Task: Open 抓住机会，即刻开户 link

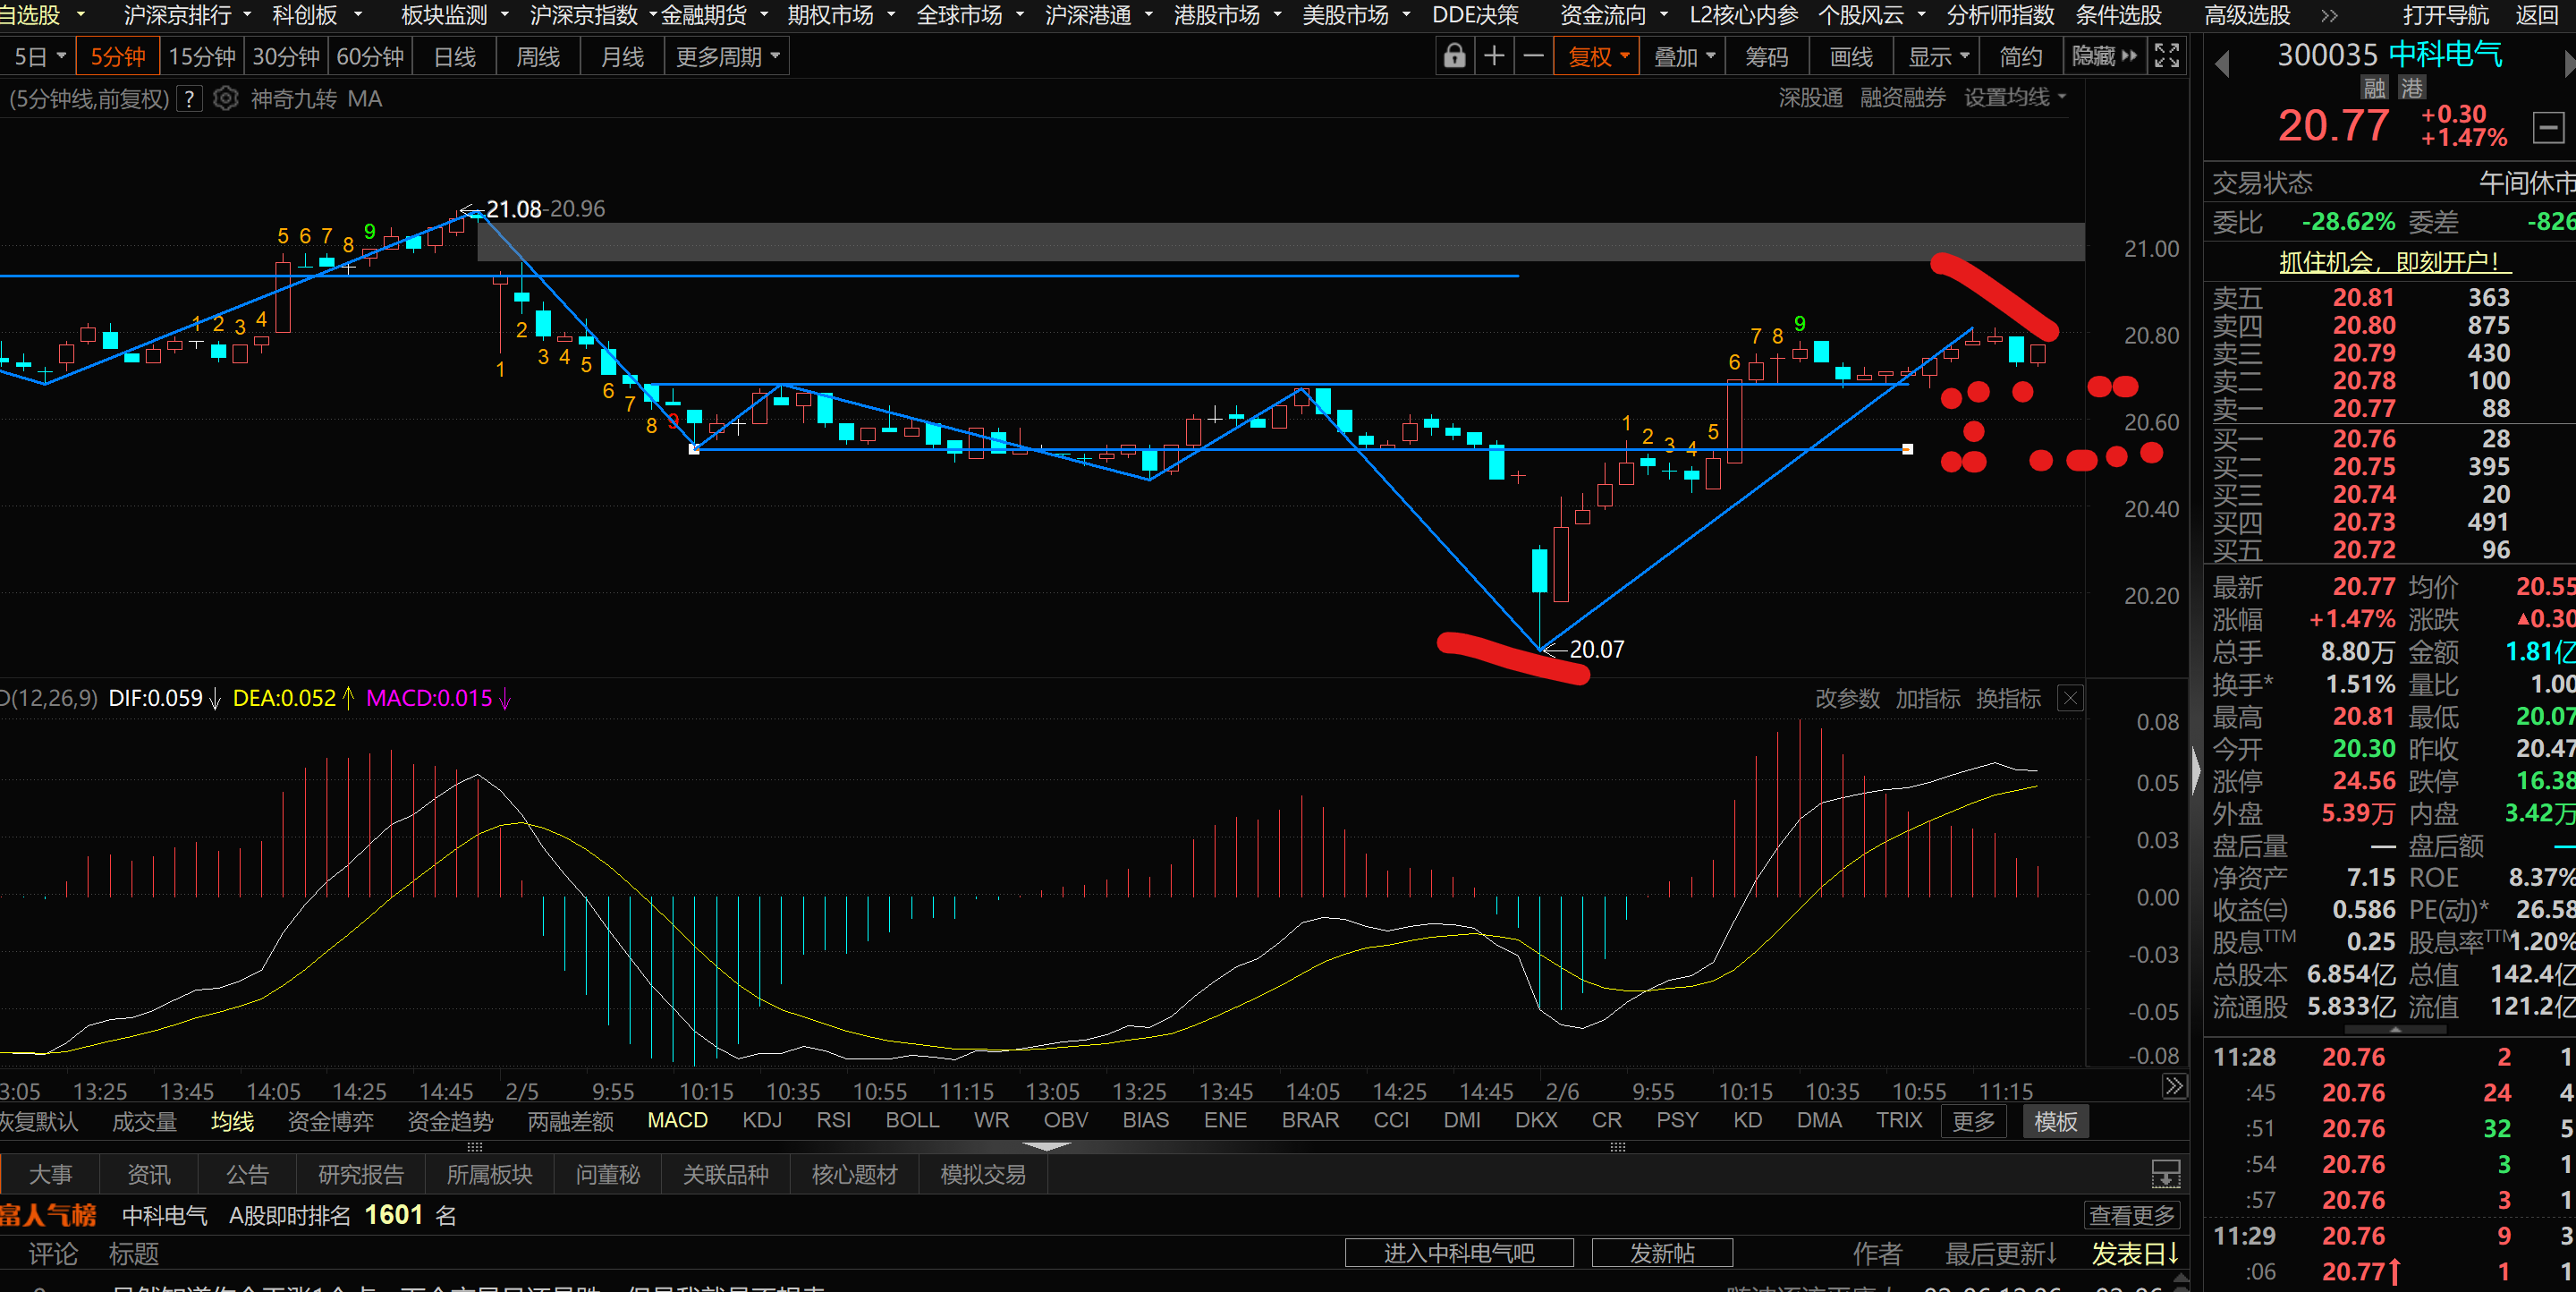Action: coord(2388,262)
